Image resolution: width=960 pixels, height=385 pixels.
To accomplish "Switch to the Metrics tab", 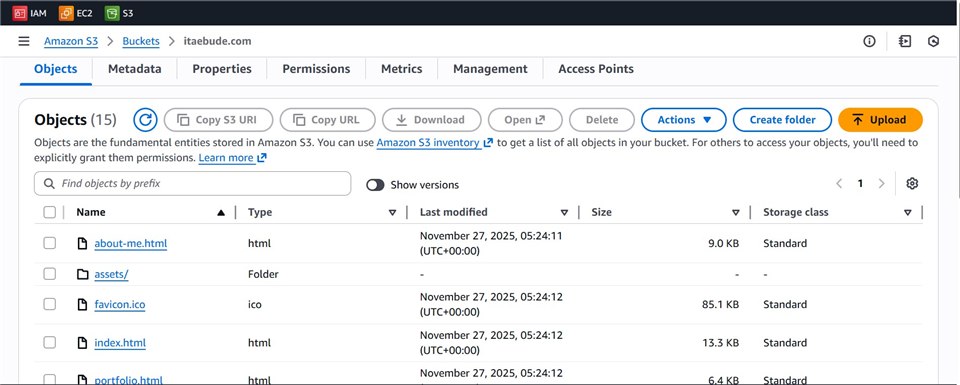I will (x=402, y=69).
